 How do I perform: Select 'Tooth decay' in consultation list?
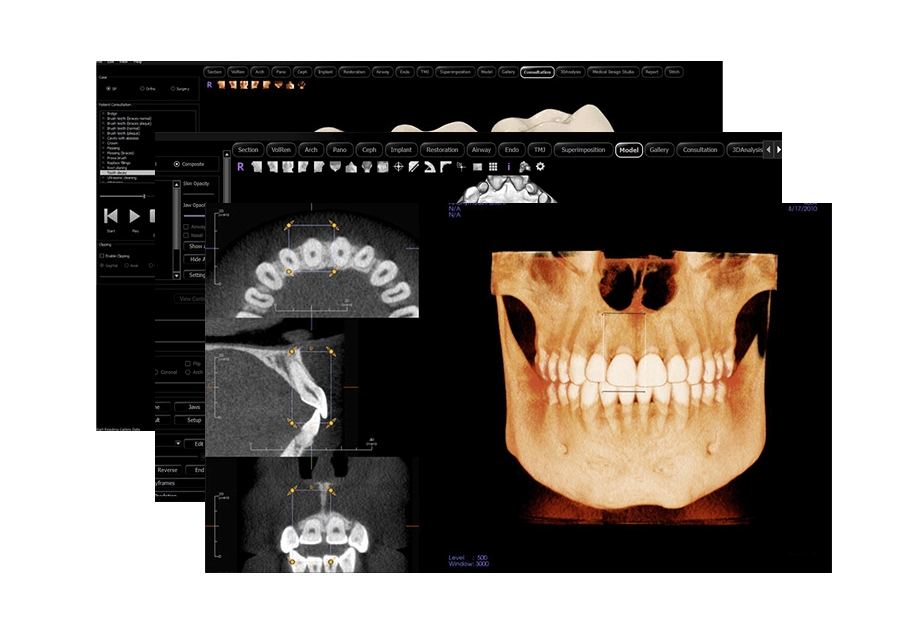112,173
